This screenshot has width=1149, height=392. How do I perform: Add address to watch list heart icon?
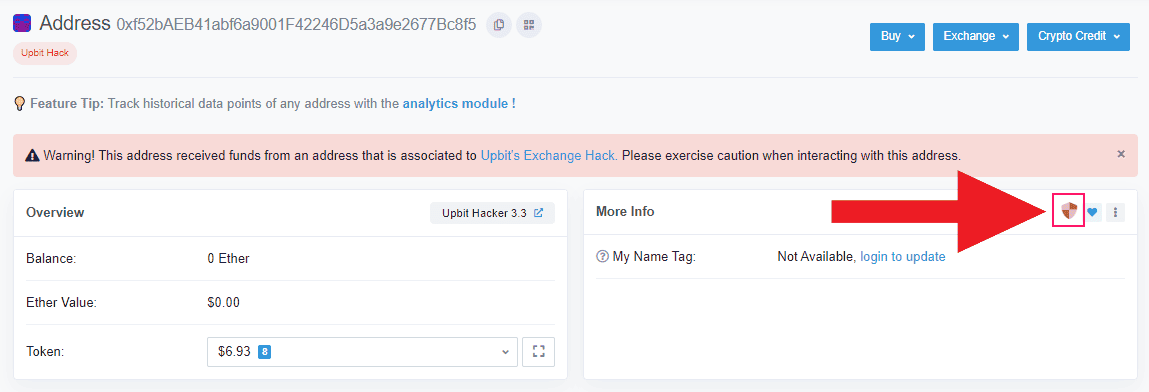(1093, 212)
